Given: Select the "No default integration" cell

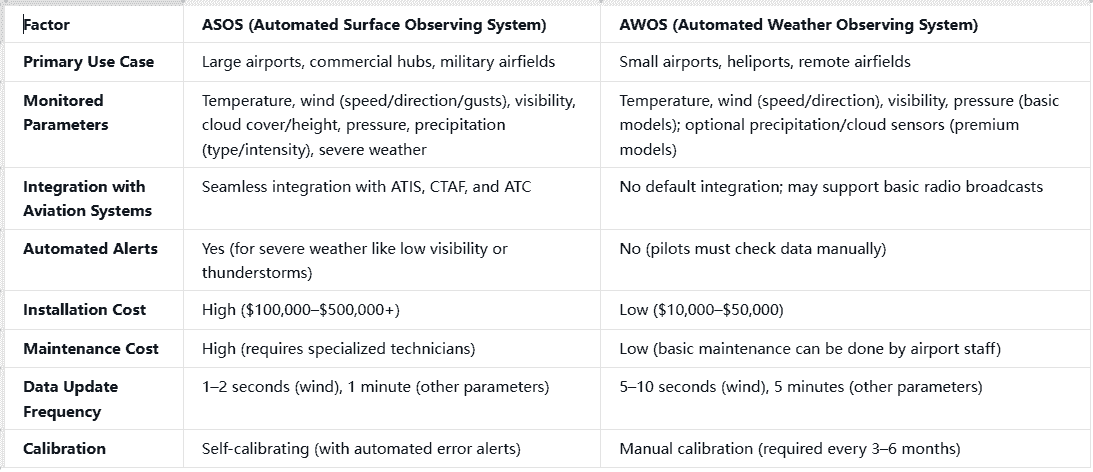Looking at the screenshot, I should tap(831, 187).
